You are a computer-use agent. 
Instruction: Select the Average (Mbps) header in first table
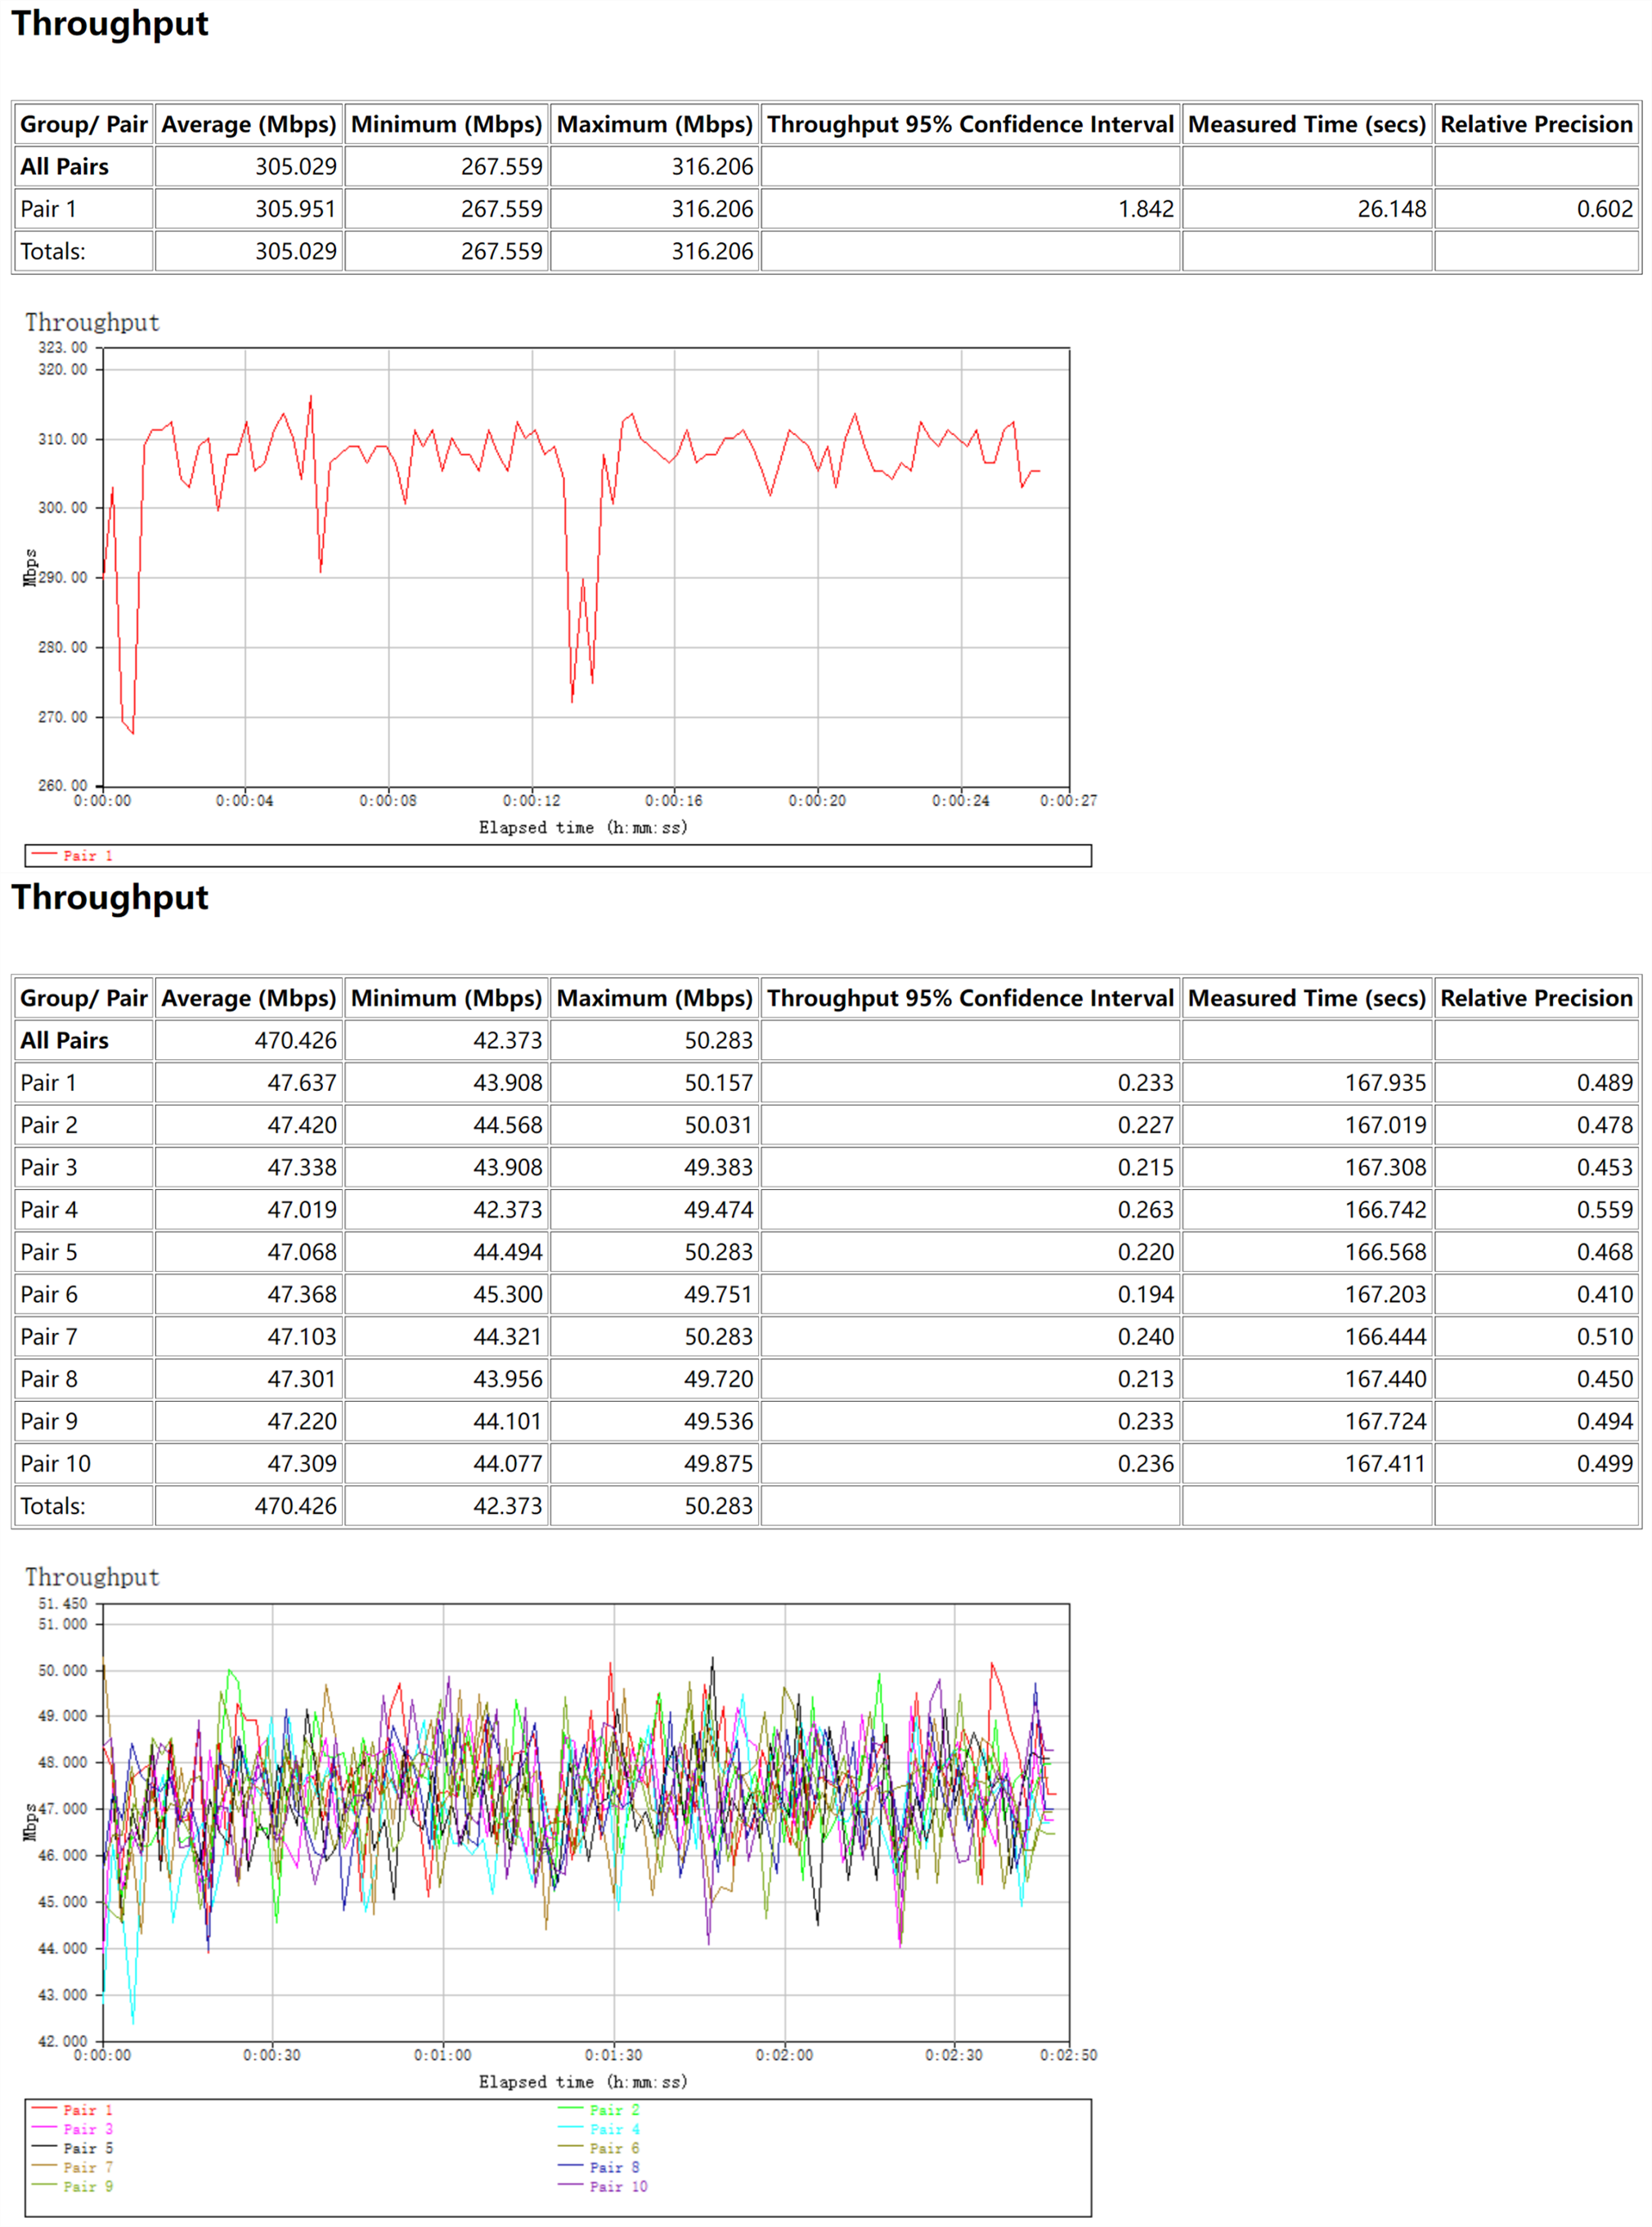tap(249, 125)
